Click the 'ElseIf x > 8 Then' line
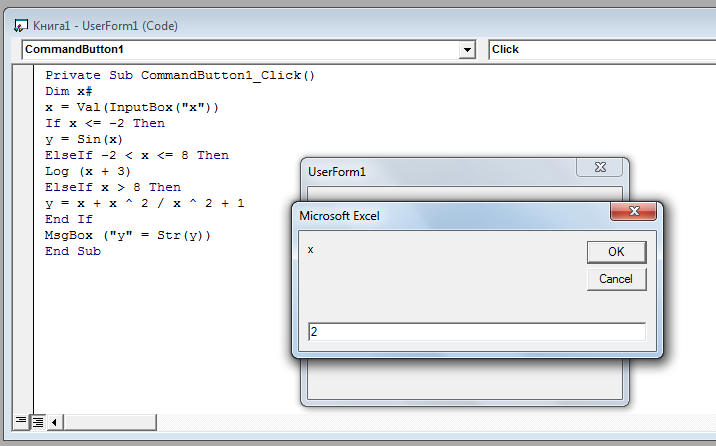This screenshot has height=446, width=716. (x=113, y=187)
